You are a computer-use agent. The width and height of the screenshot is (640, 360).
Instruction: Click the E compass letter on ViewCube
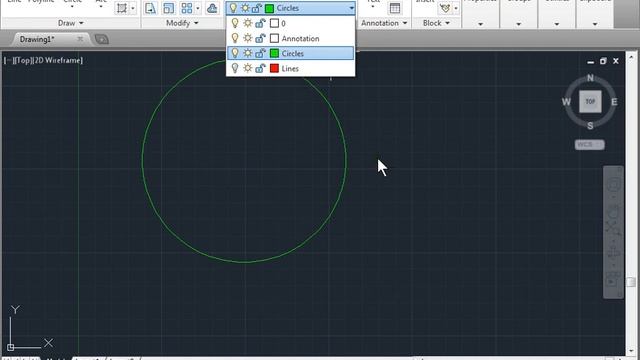pos(614,102)
